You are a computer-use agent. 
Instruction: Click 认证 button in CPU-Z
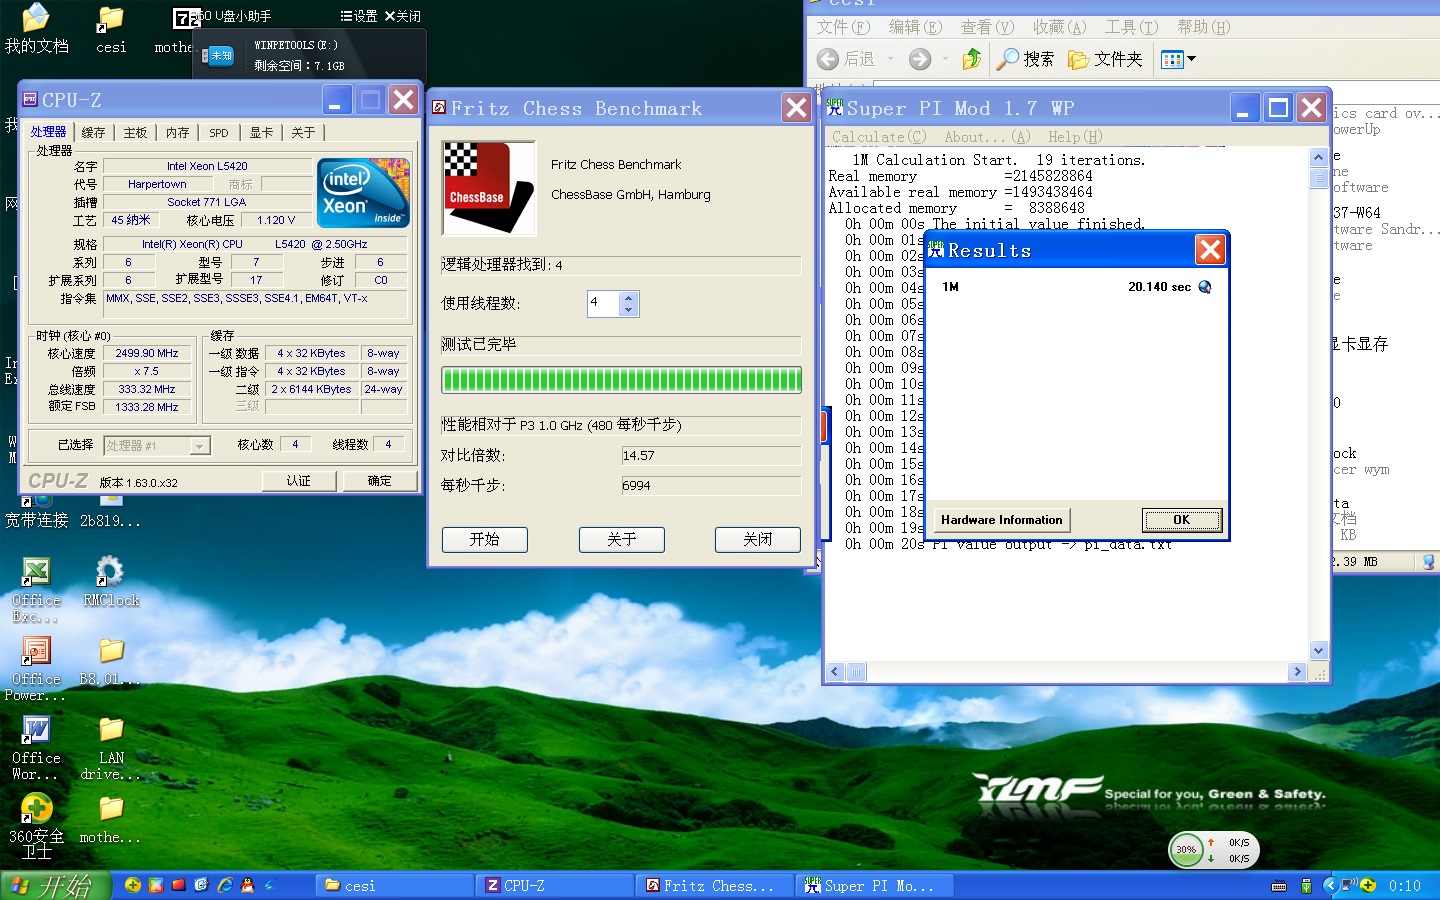click(299, 481)
